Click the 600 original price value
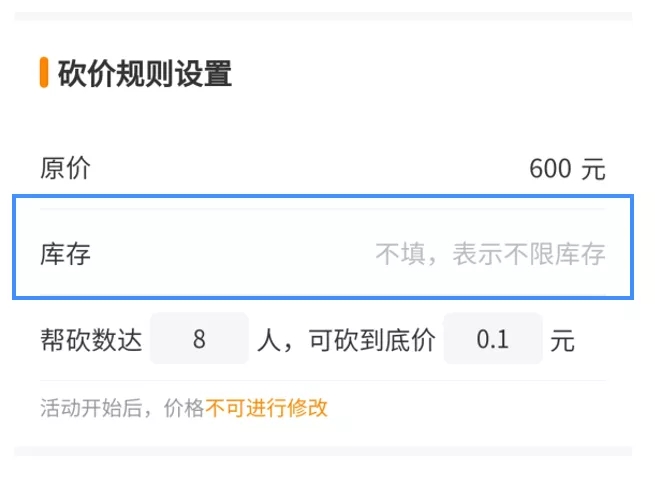 click(549, 169)
